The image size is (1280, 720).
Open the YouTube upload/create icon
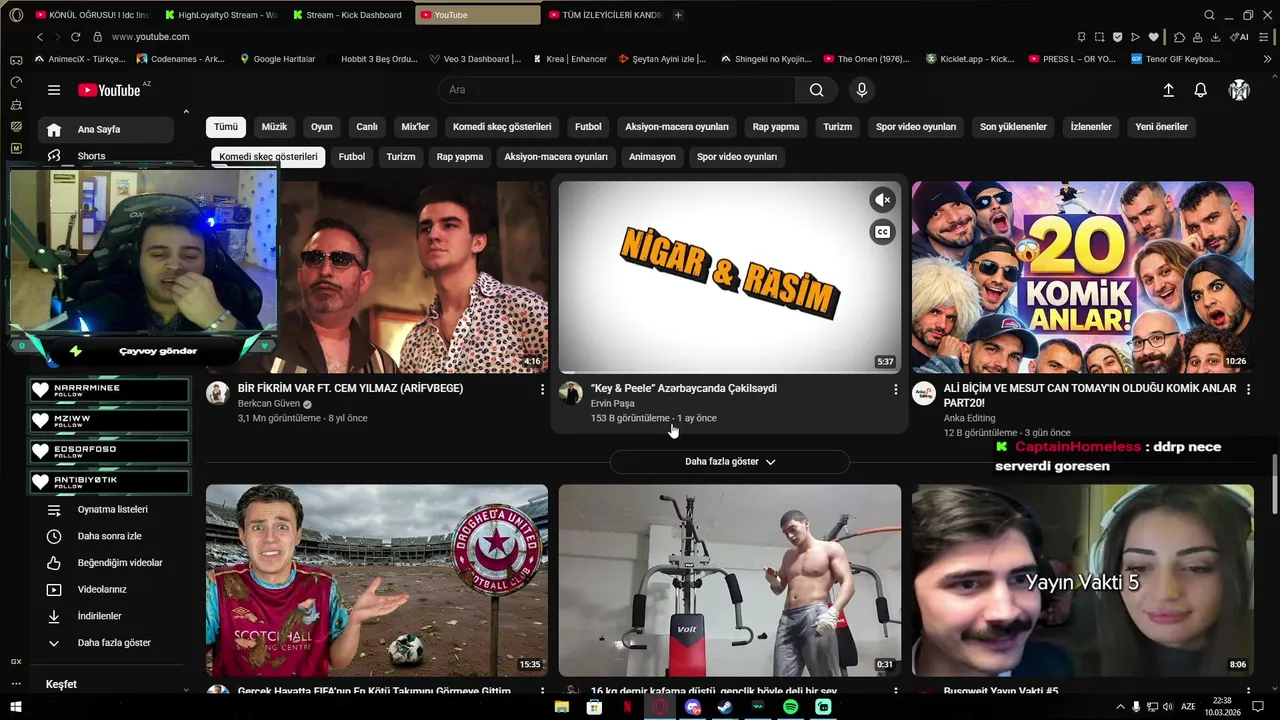tap(1168, 90)
